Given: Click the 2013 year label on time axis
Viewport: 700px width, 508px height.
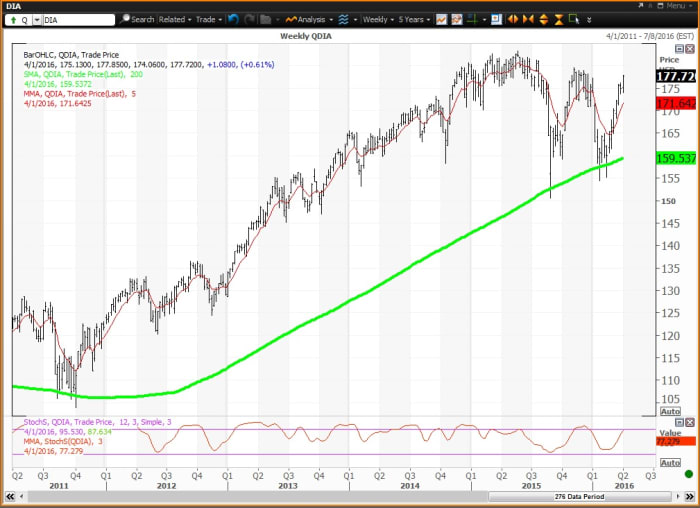Looking at the screenshot, I should coord(288,486).
